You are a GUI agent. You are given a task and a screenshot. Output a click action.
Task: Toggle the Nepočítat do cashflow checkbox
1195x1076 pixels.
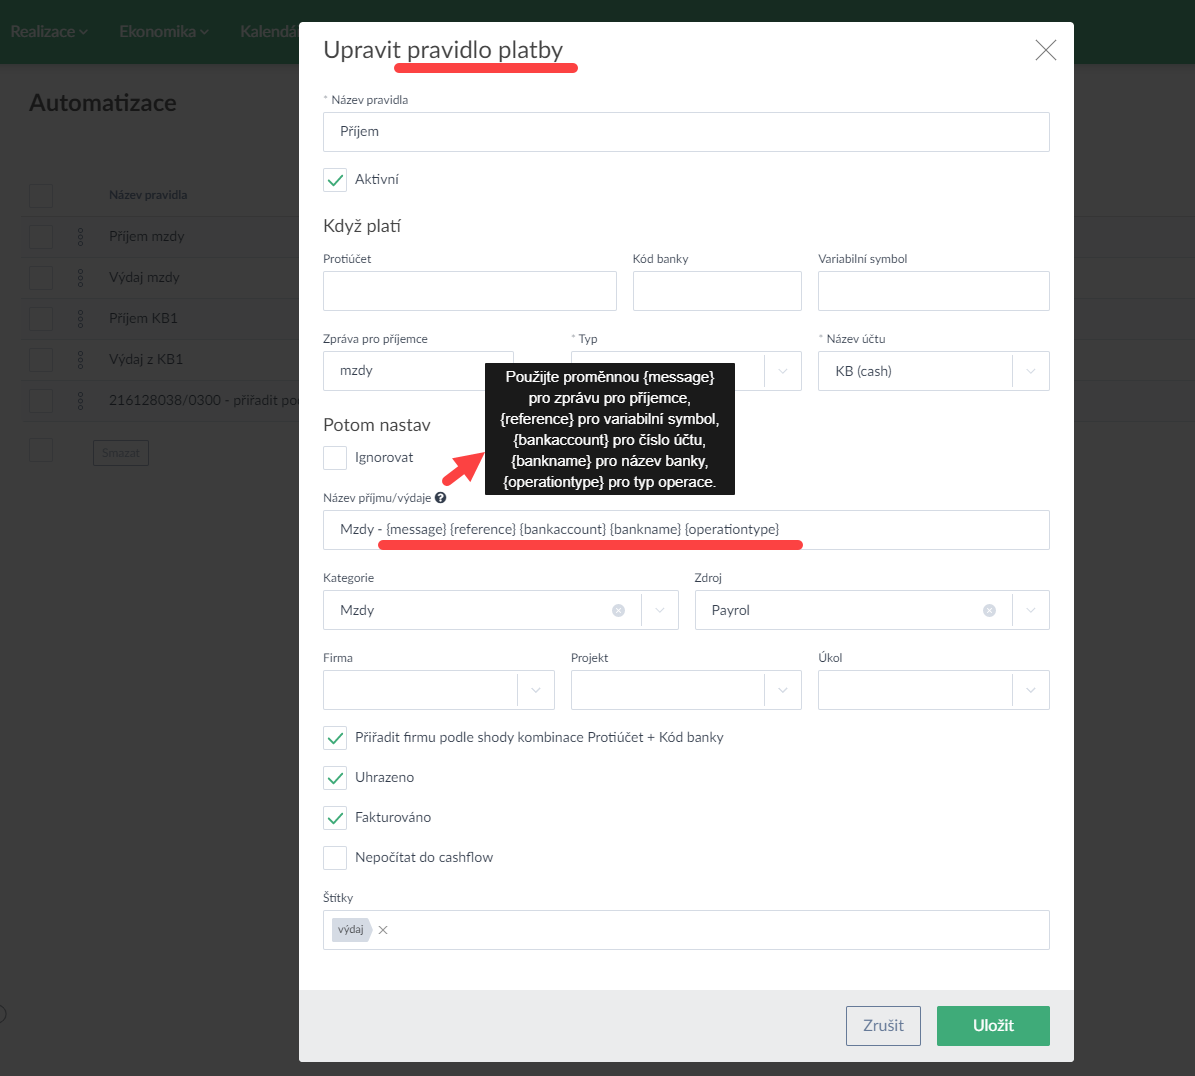(335, 858)
